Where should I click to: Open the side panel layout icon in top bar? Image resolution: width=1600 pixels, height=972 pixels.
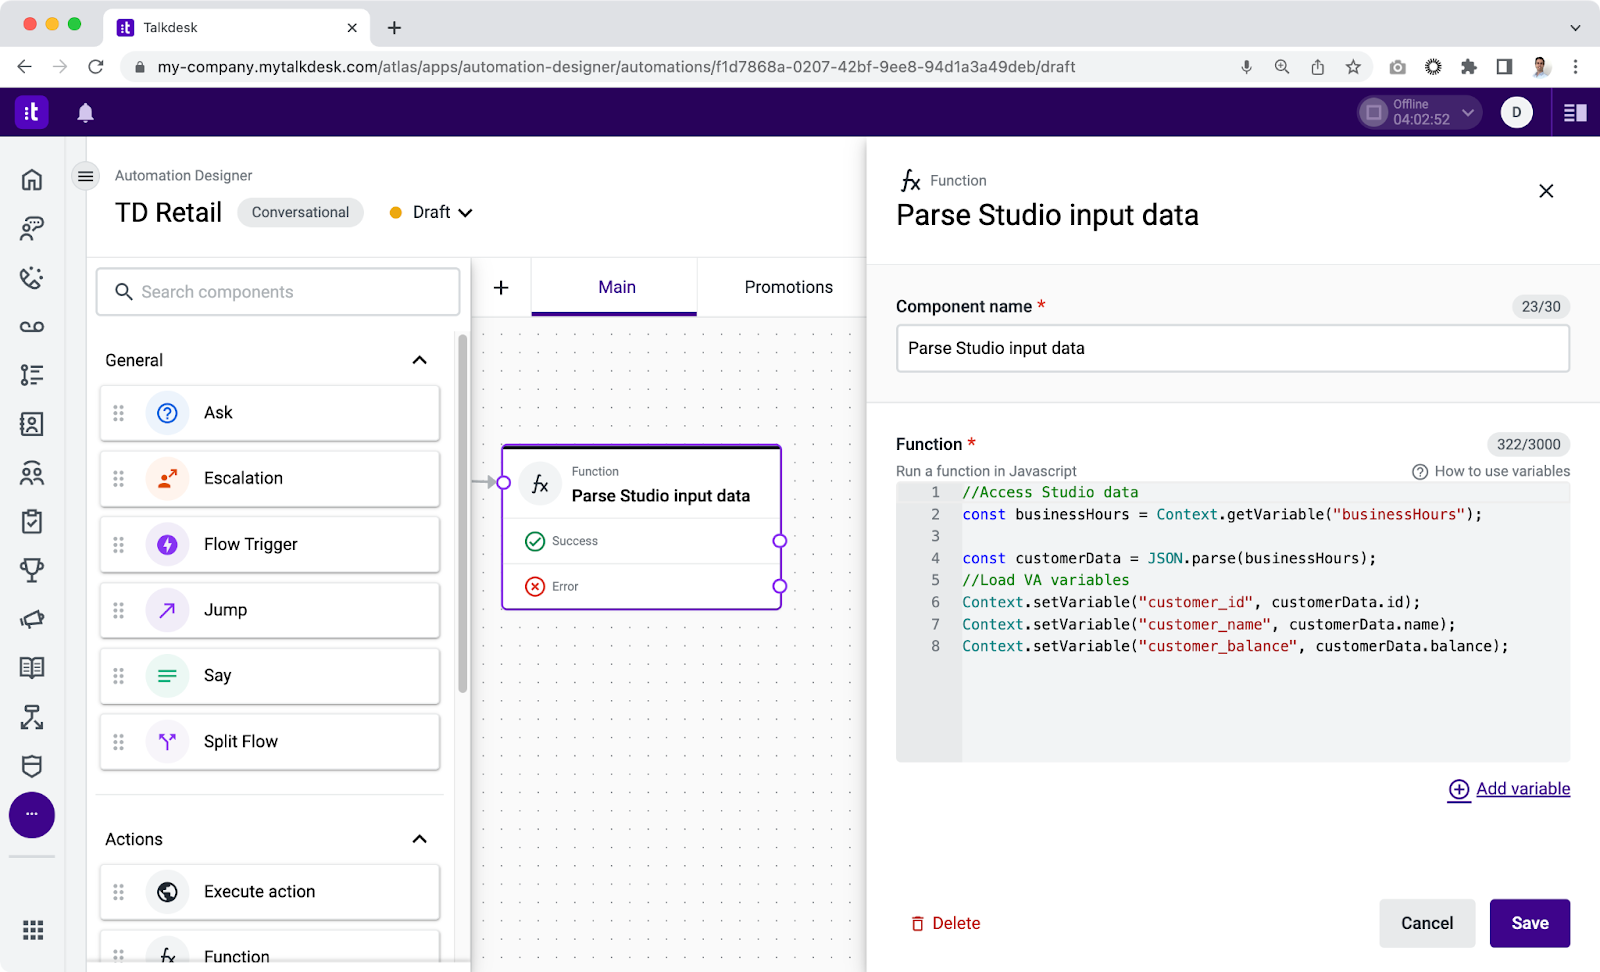point(1575,113)
